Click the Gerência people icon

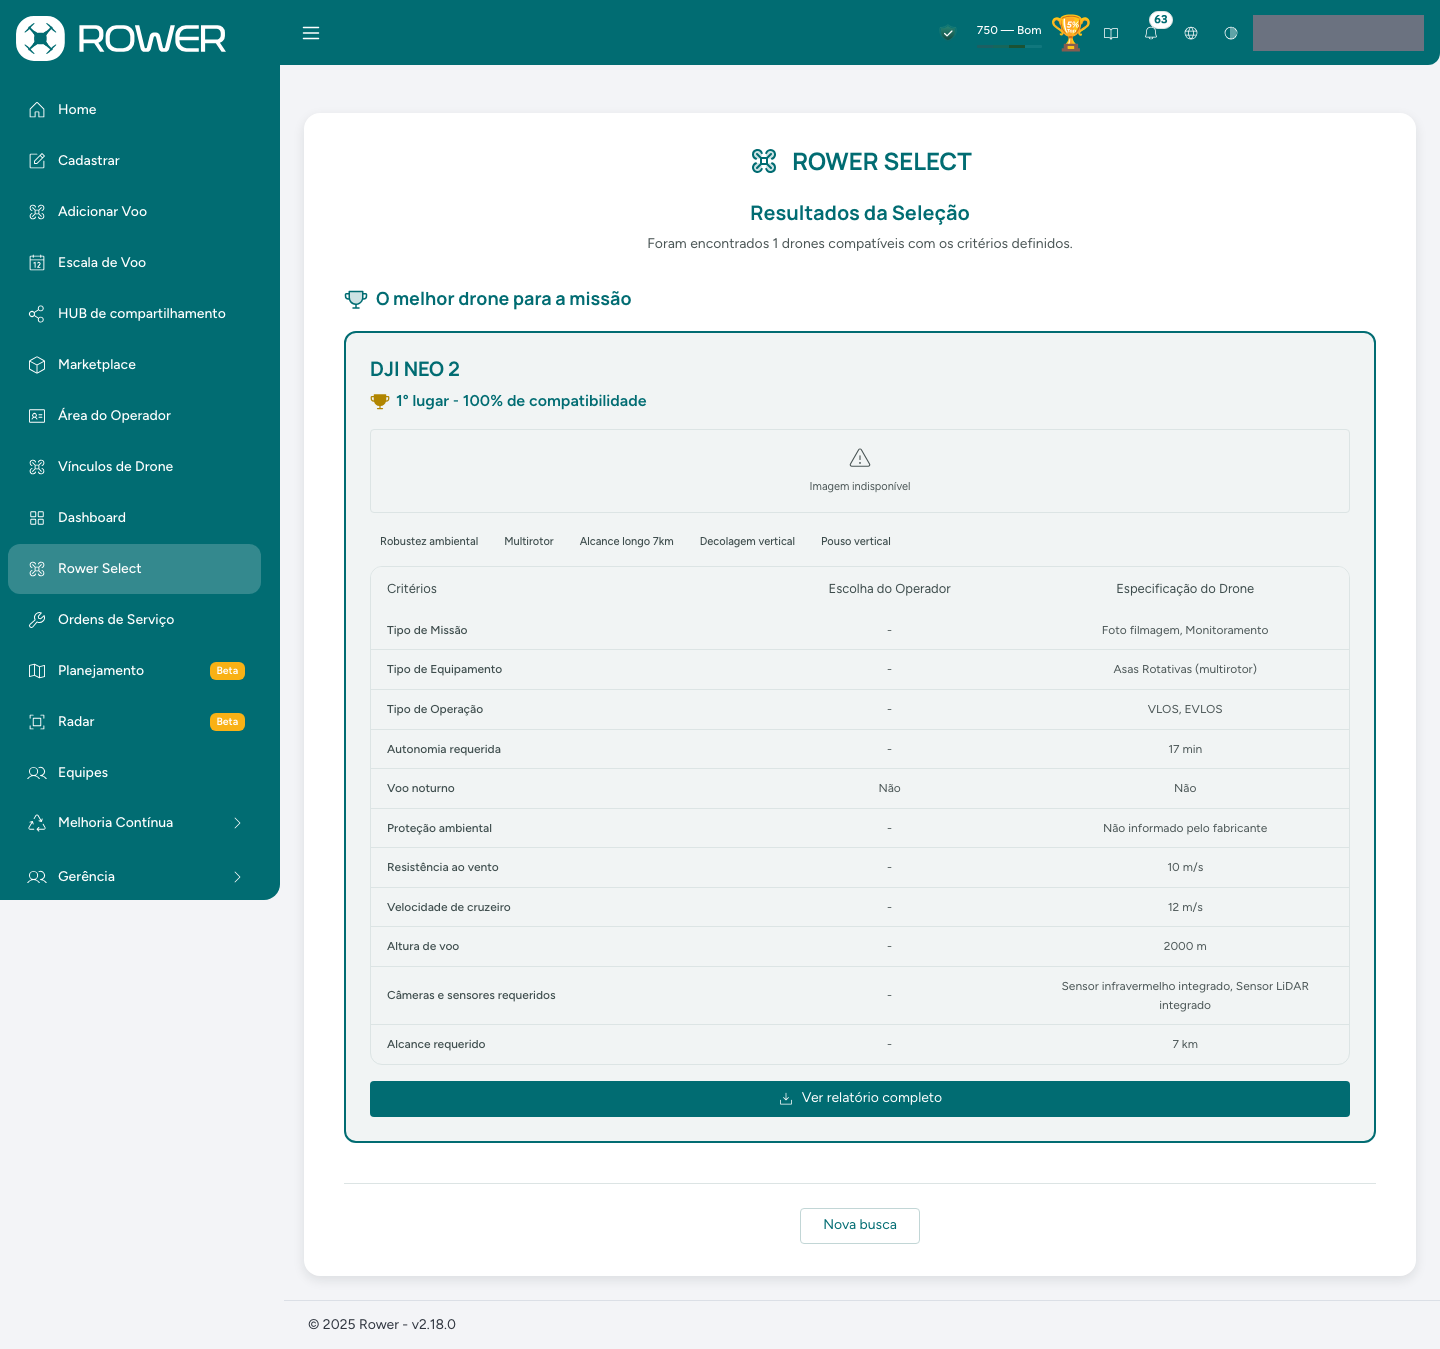coord(37,877)
